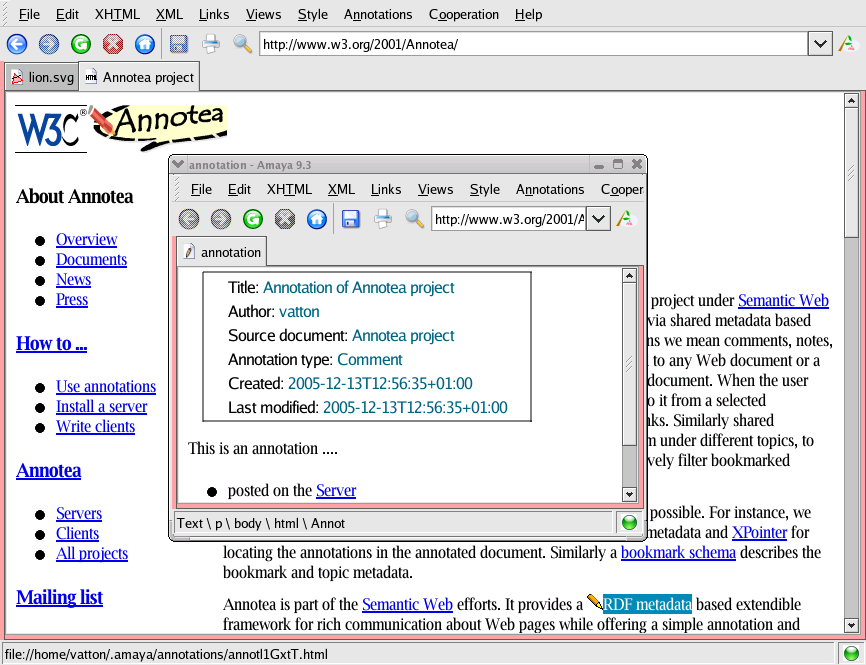The height and width of the screenshot is (665, 866).
Task: Open Find using main toolbar magnifier icon
Action: tap(242, 44)
